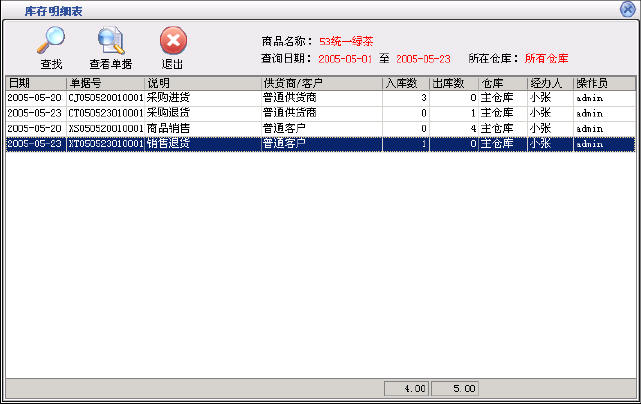
Task: Click the 所有仓库 warehouse value
Action: point(546,59)
